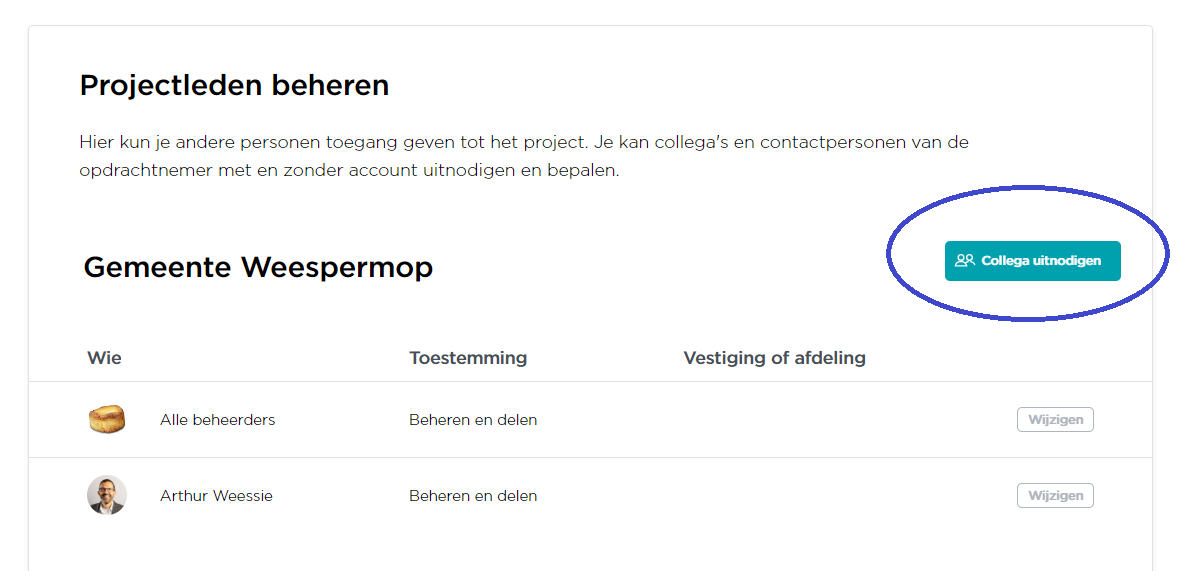This screenshot has height=571, width=1182.
Task: Click the empty Vestiging cell in Arthur Weessie row
Action: (x=774, y=496)
